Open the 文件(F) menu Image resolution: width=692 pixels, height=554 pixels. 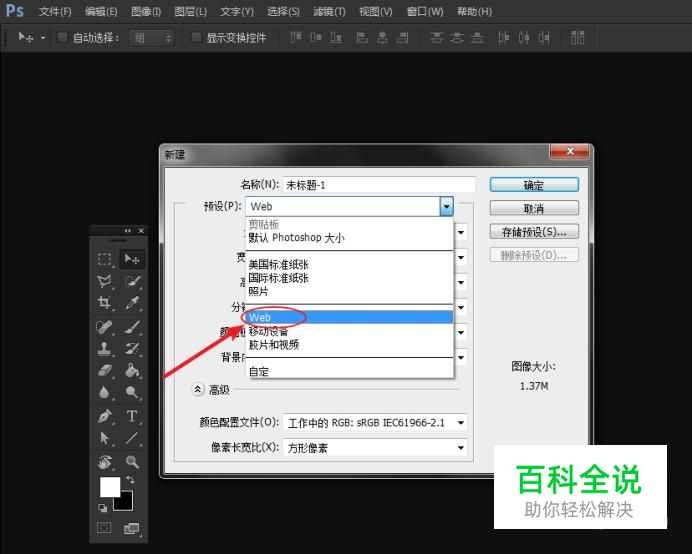(x=55, y=11)
